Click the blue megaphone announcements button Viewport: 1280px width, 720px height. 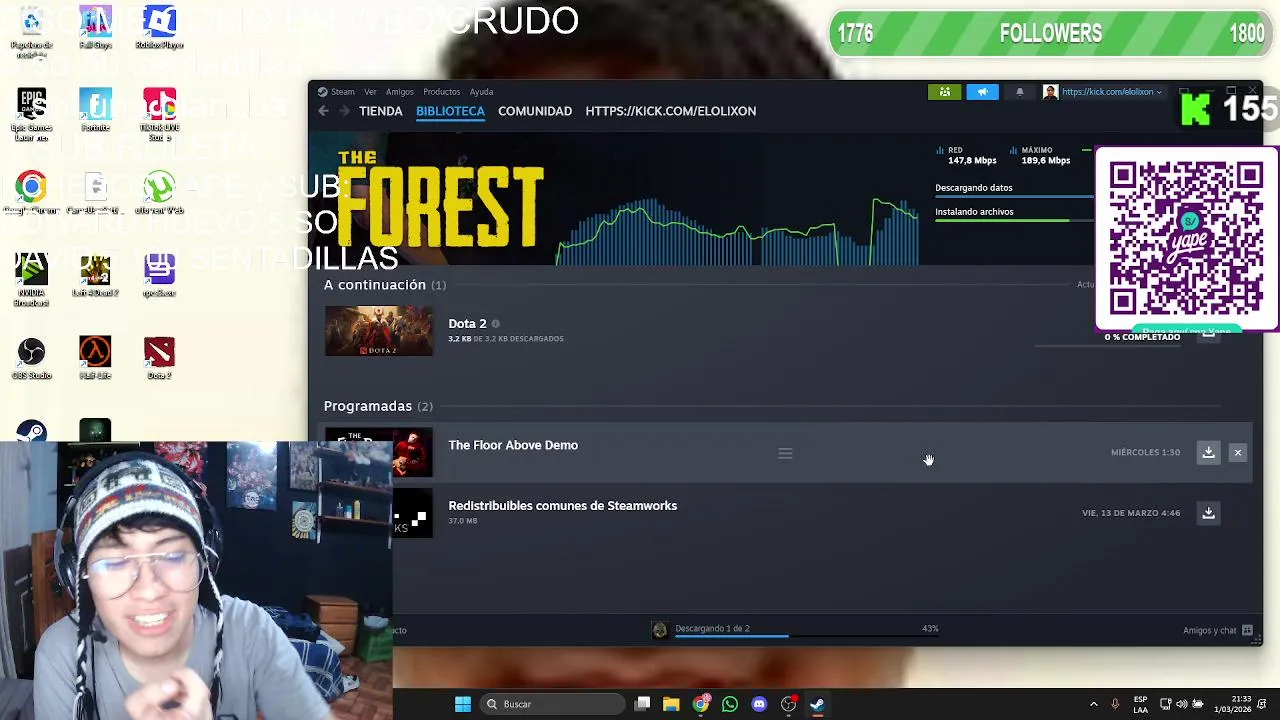[982, 92]
